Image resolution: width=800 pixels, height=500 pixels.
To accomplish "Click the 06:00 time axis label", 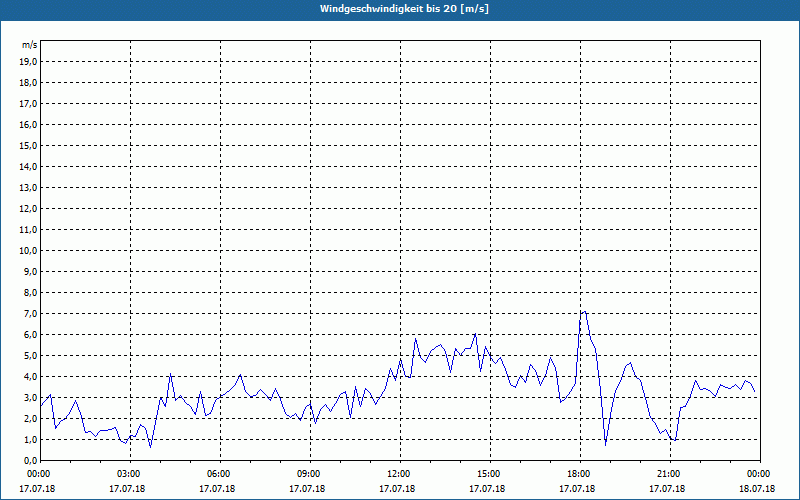I will 221,474.
